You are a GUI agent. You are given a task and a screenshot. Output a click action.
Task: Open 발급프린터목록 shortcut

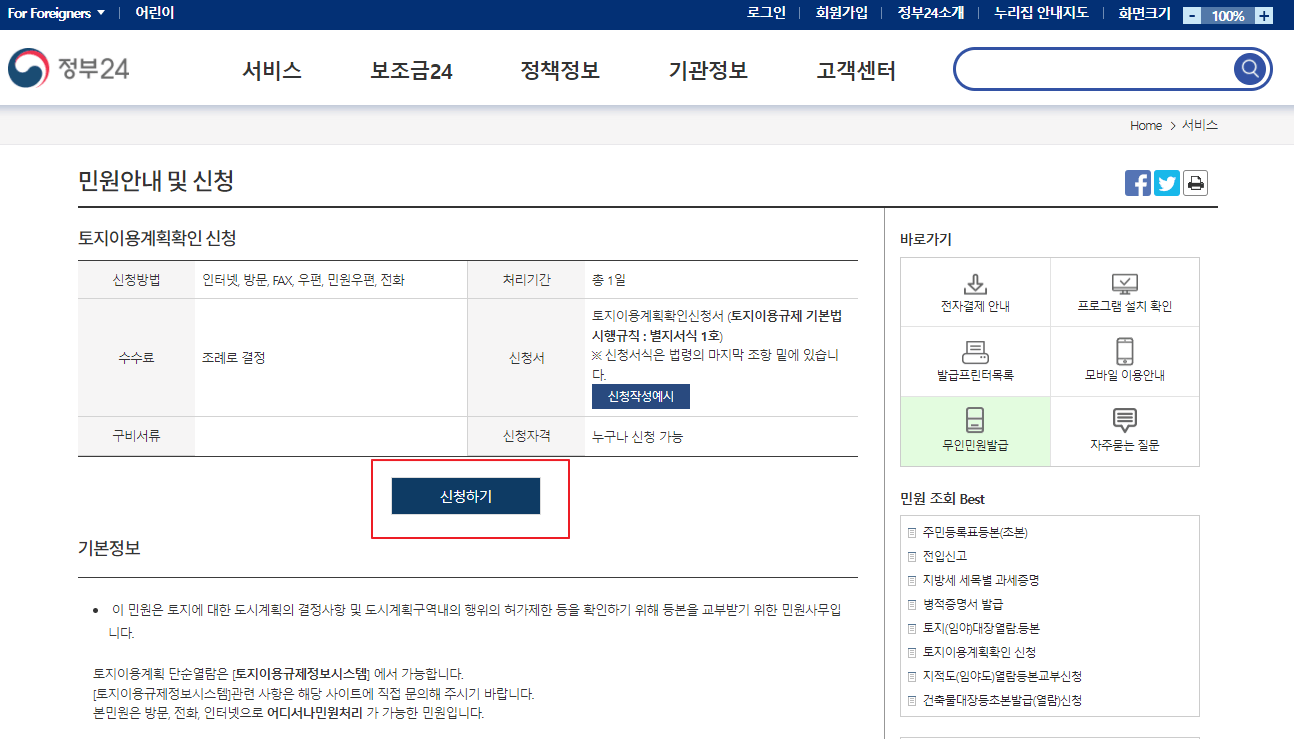tap(975, 361)
